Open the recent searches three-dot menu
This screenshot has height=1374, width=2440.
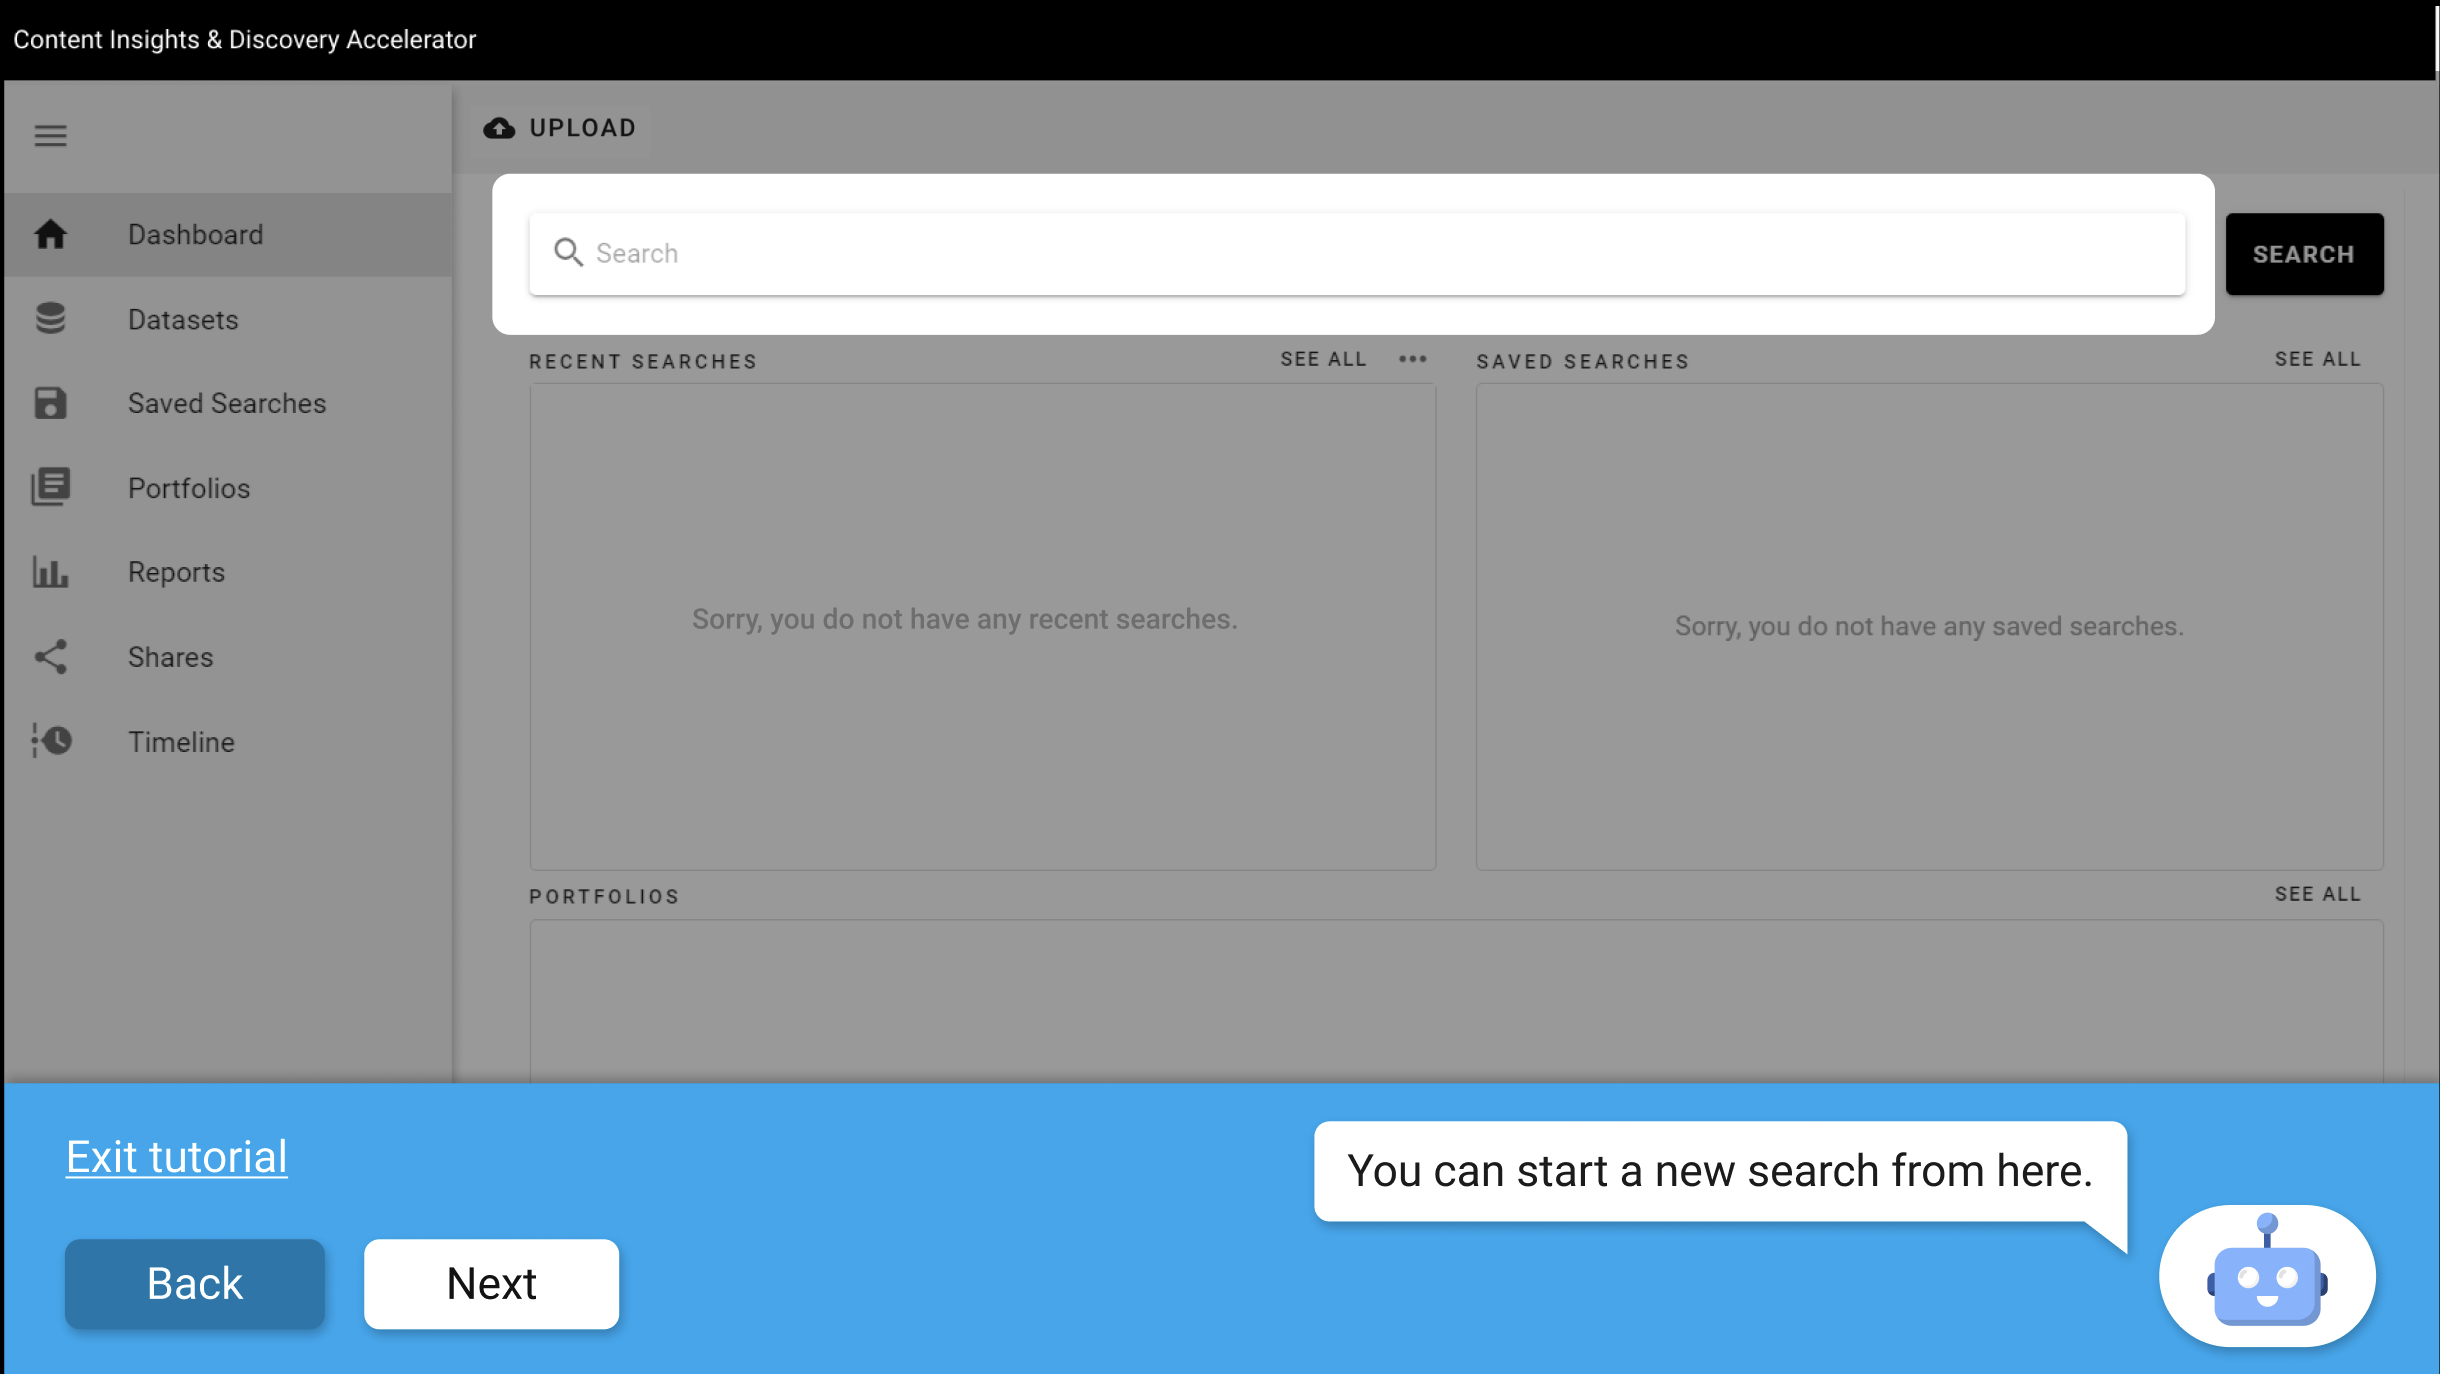(x=1412, y=359)
